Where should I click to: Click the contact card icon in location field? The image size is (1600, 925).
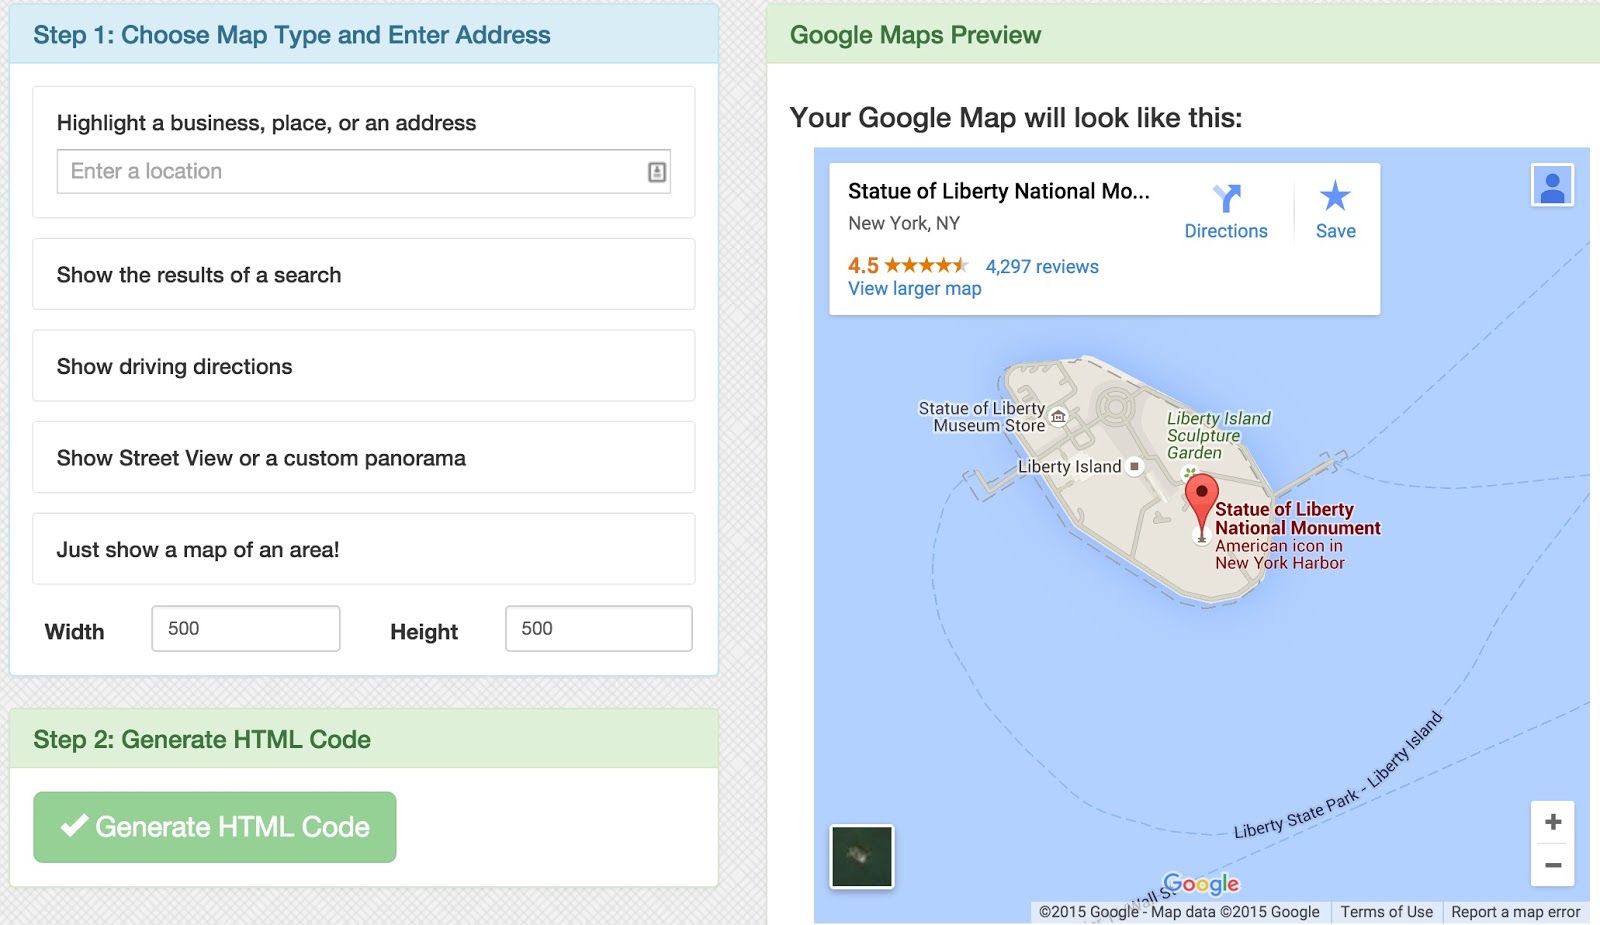coord(656,172)
